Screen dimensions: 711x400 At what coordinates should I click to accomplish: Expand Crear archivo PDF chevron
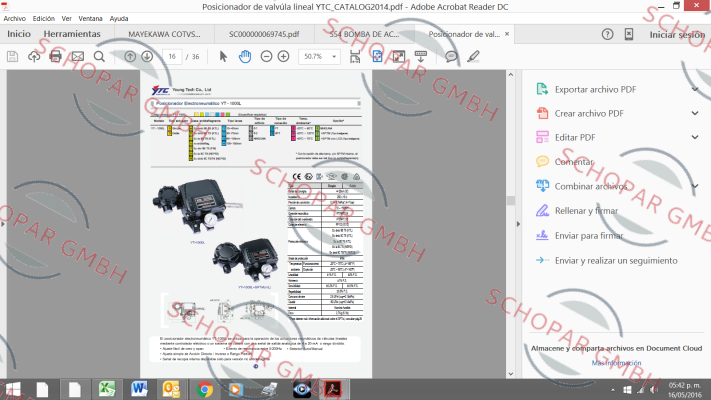[x=695, y=113]
